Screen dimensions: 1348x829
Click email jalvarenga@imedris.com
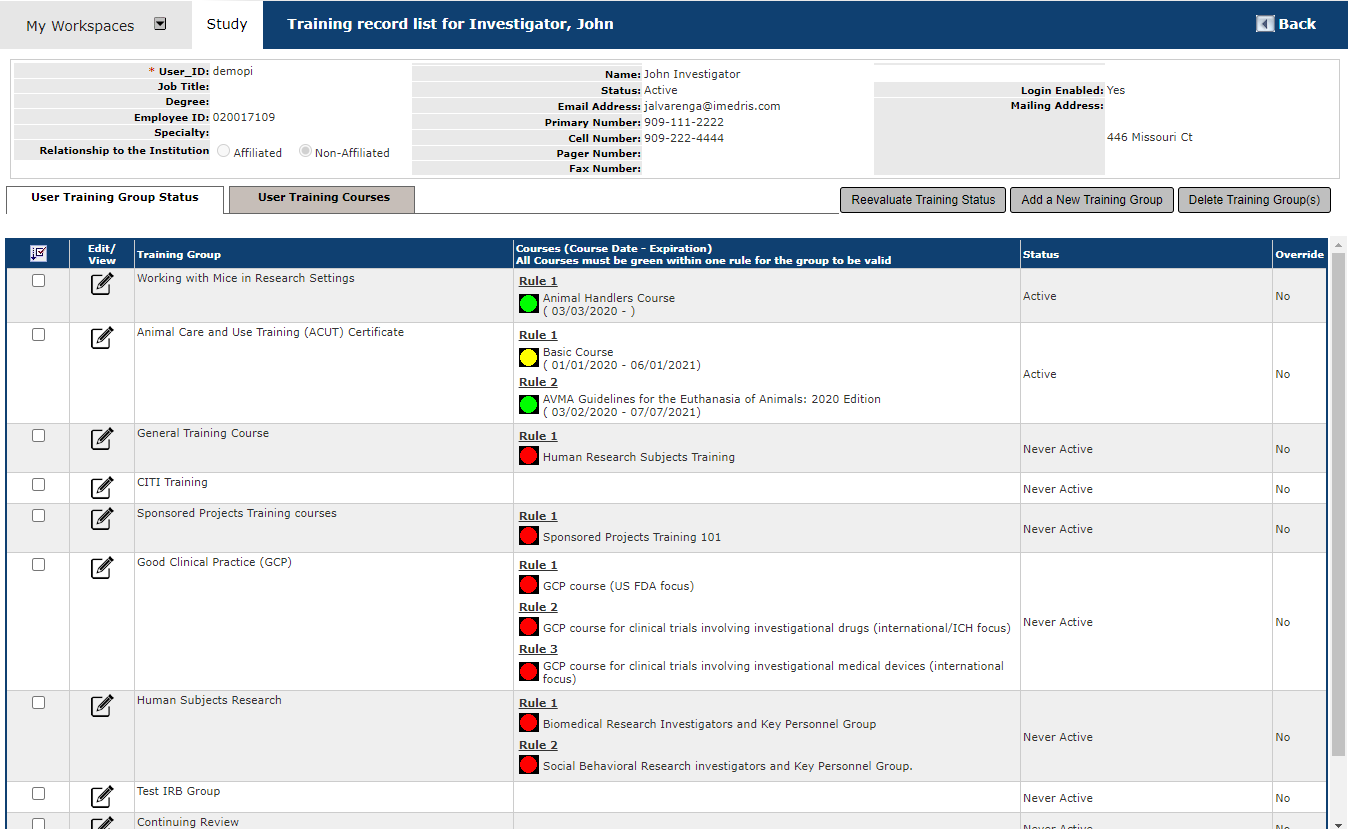click(x=712, y=106)
